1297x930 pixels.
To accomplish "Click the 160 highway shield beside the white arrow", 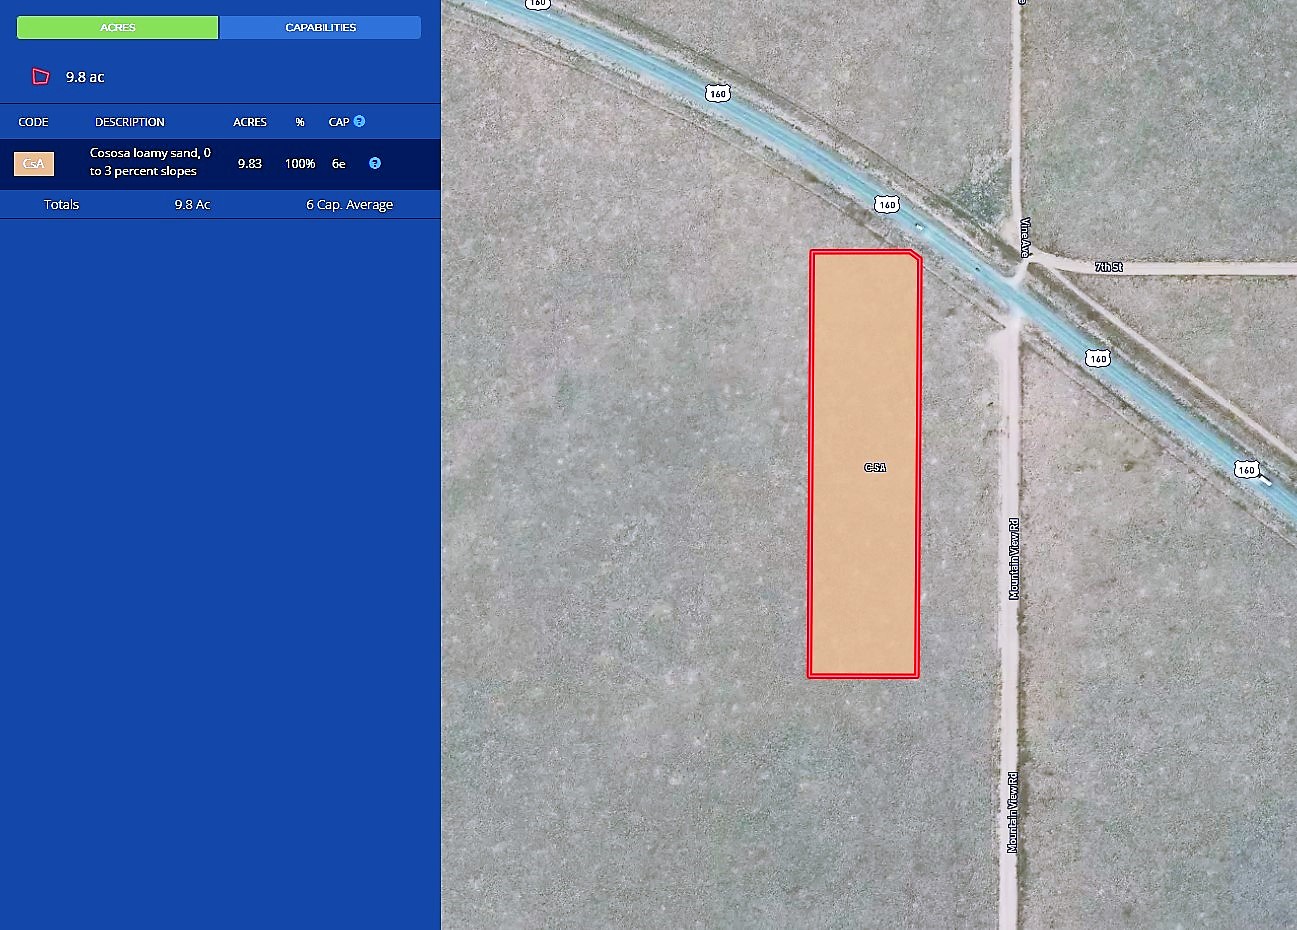I will 1246,469.
